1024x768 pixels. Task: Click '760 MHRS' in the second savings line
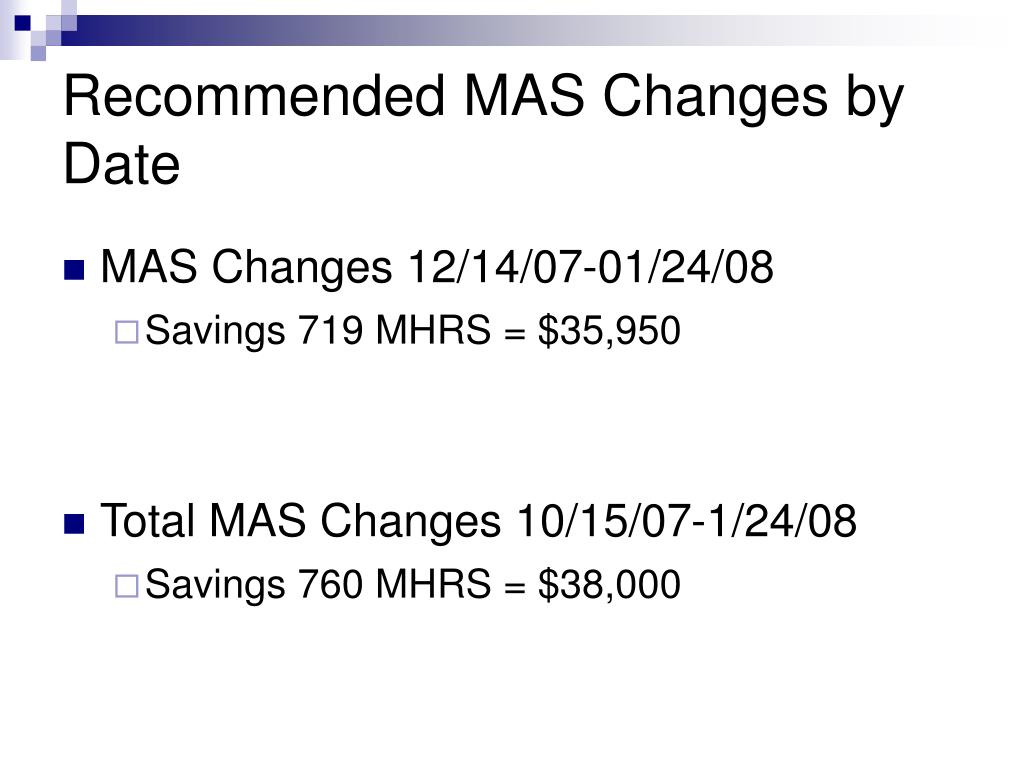394,584
